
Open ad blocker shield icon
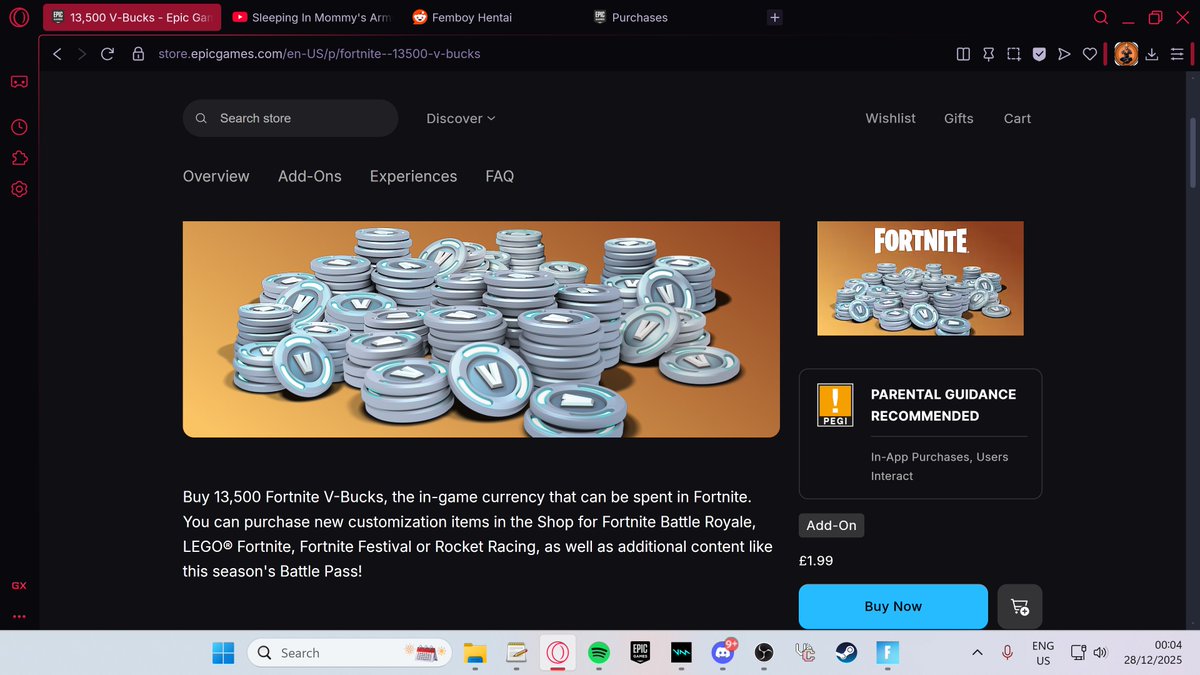(x=1039, y=54)
